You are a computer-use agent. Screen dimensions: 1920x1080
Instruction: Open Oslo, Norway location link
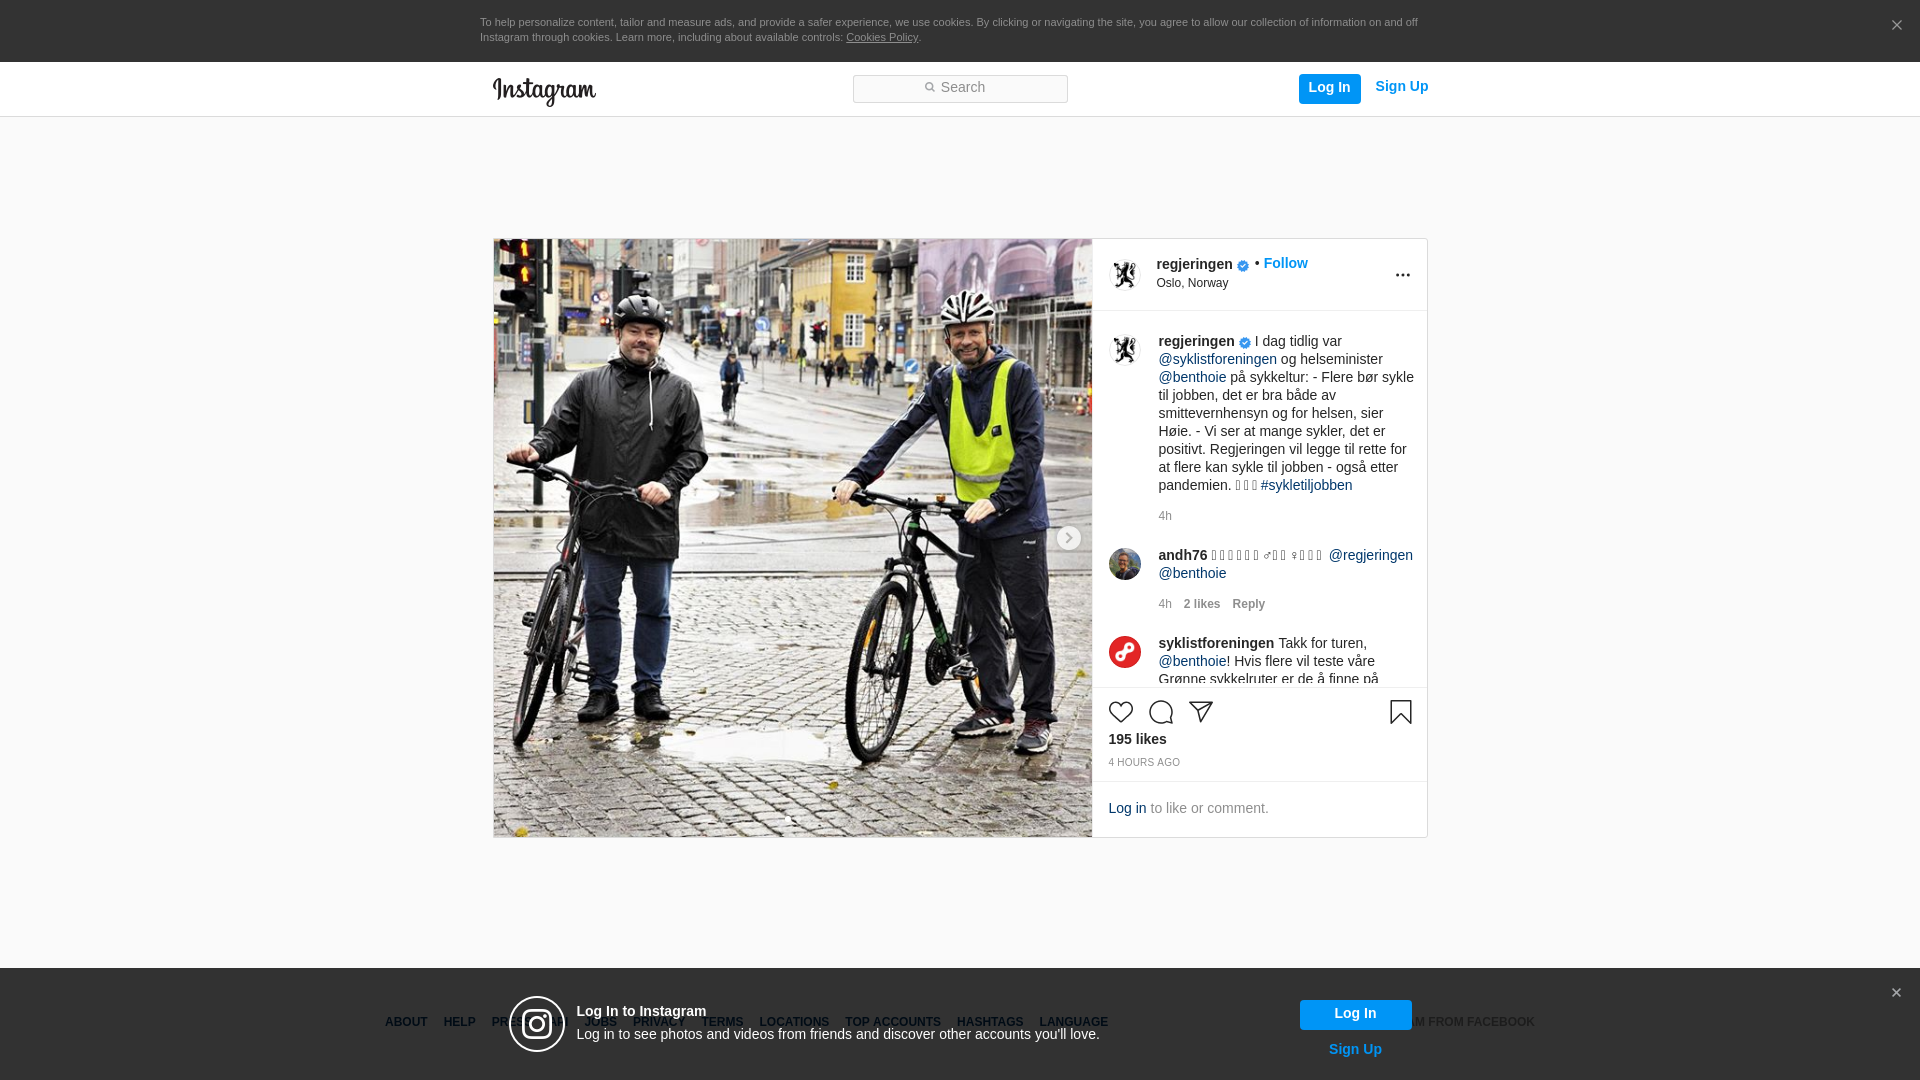tap(1192, 283)
